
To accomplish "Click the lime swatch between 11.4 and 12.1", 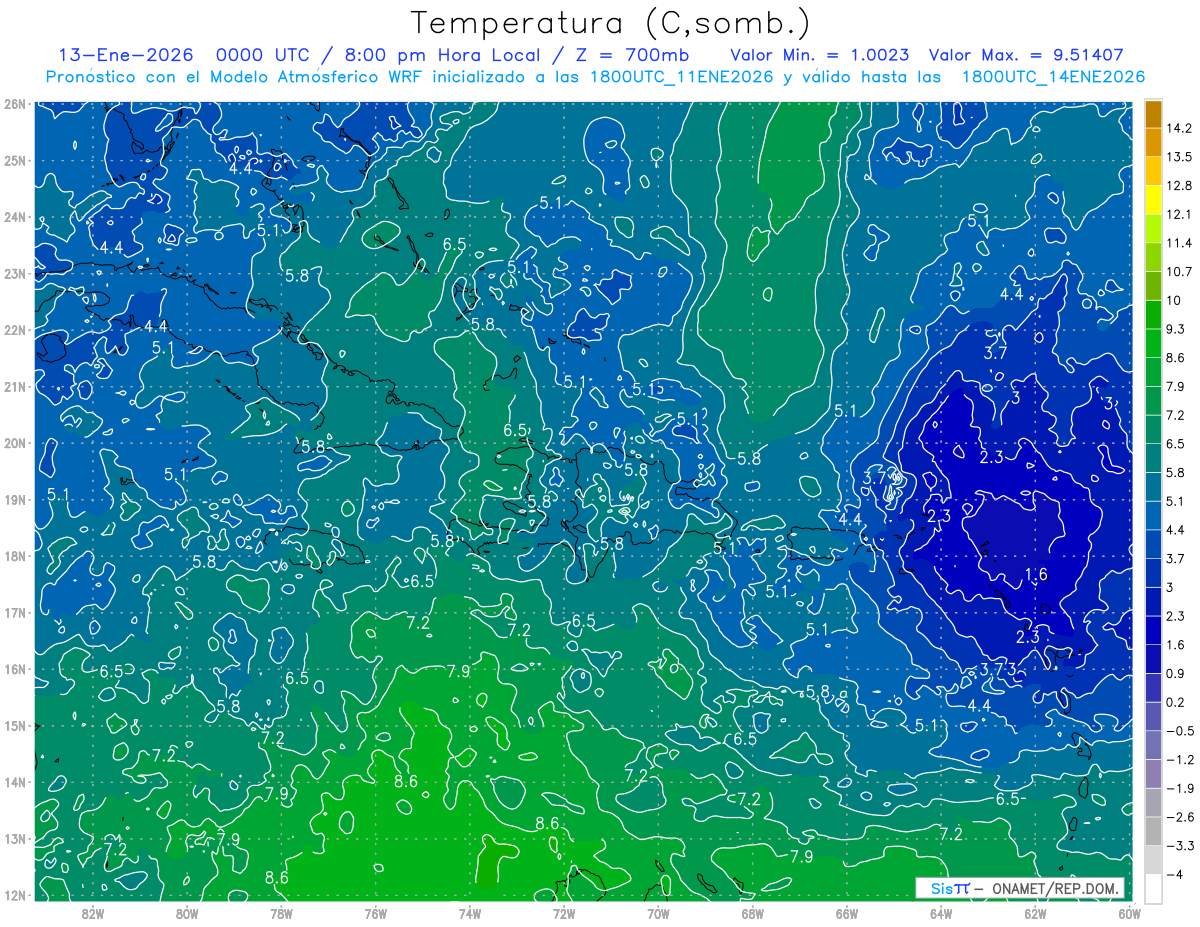I will [x=1153, y=228].
